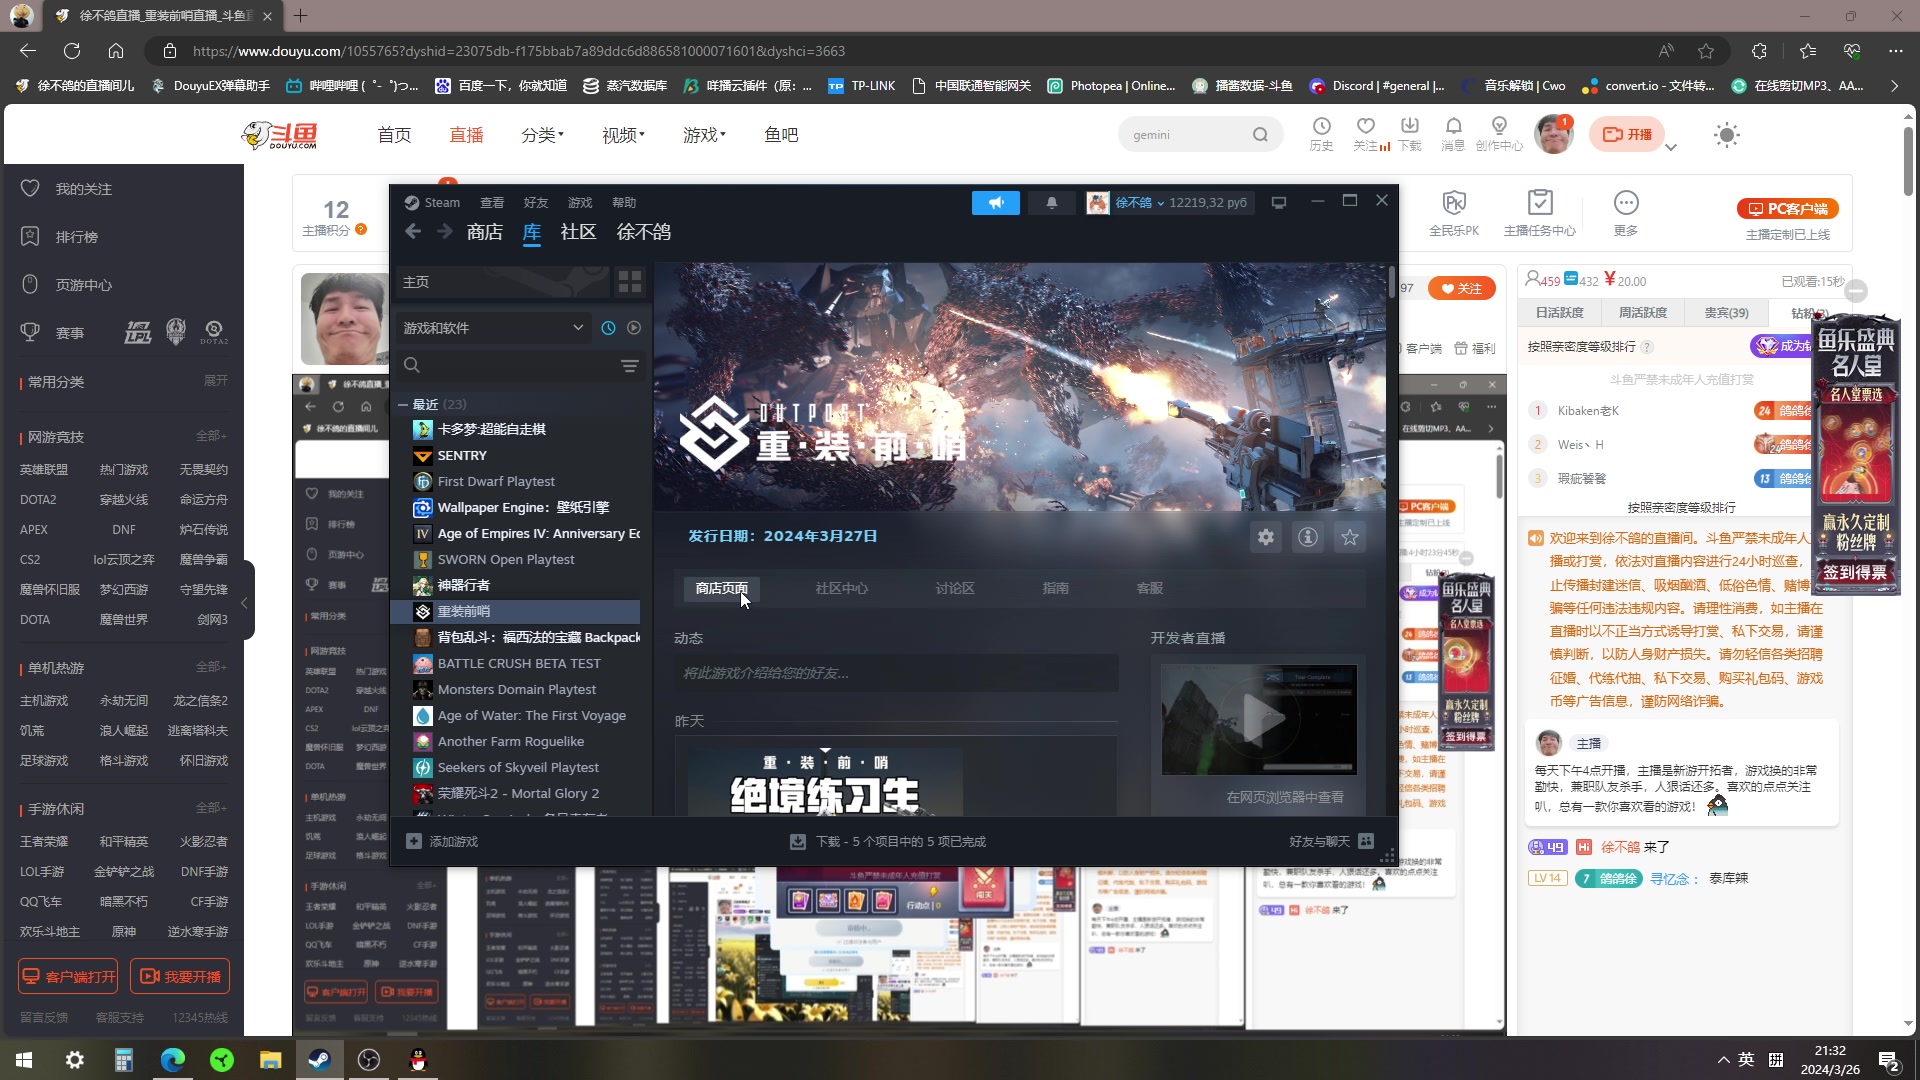
Task: Toggle Douyu light/dark theme sun icon
Action: tap(1726, 135)
